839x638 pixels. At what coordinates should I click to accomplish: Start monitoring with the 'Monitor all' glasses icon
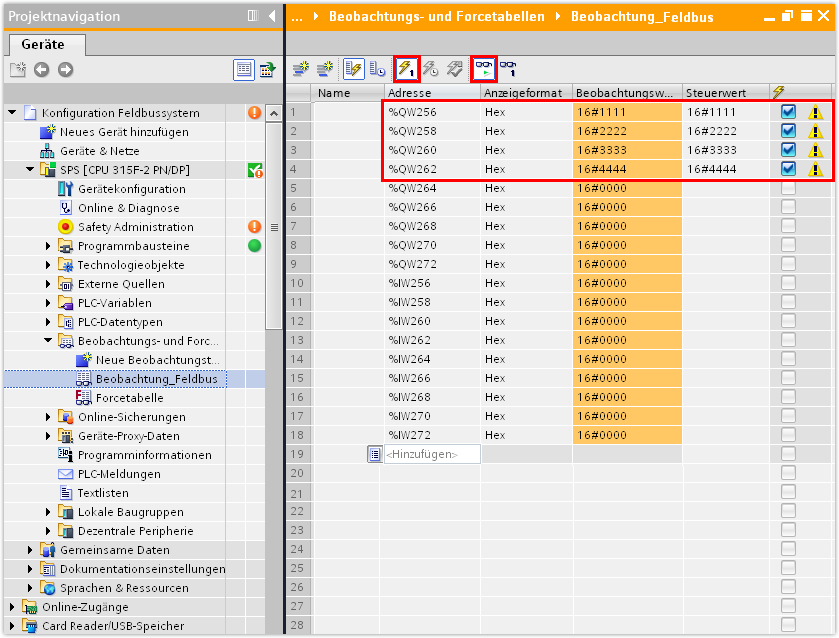coord(484,68)
